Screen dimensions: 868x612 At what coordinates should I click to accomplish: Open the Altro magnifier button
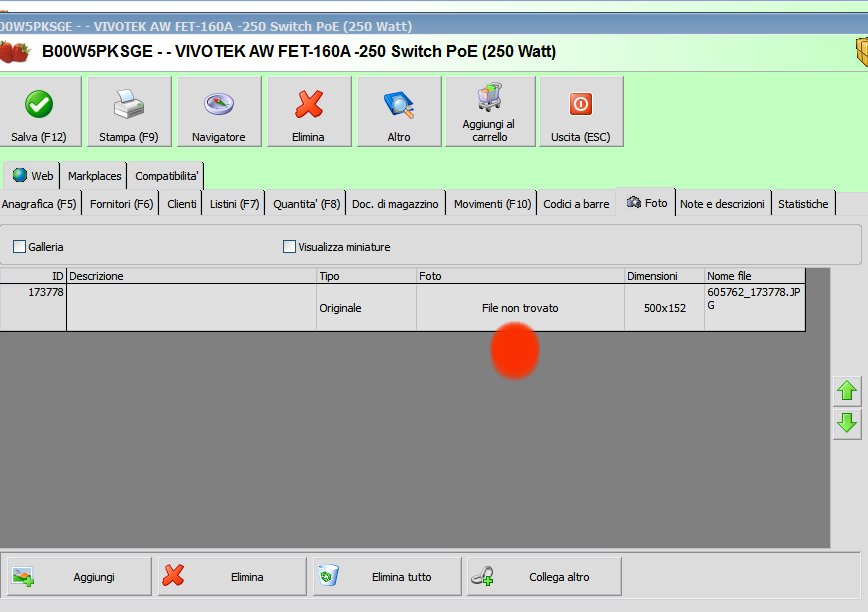click(399, 112)
